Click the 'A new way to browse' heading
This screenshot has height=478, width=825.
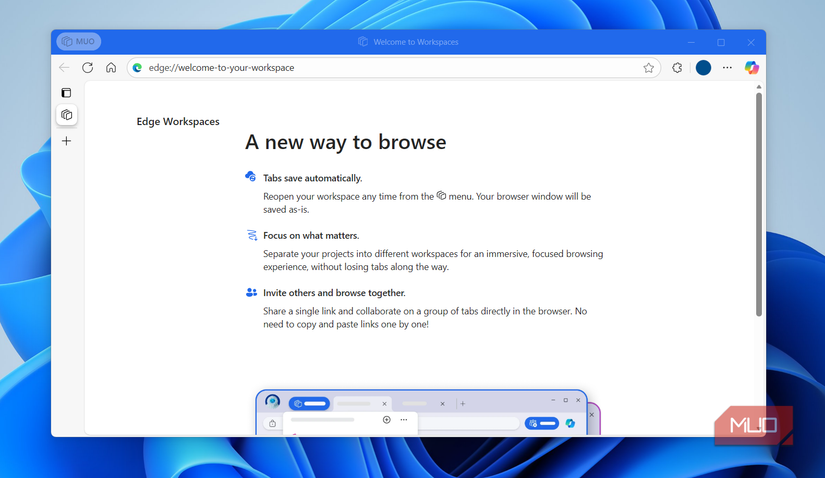(x=346, y=142)
